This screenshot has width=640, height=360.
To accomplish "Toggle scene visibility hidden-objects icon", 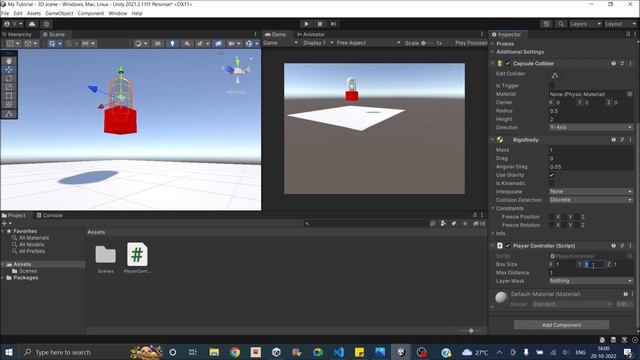I will (x=218, y=43).
